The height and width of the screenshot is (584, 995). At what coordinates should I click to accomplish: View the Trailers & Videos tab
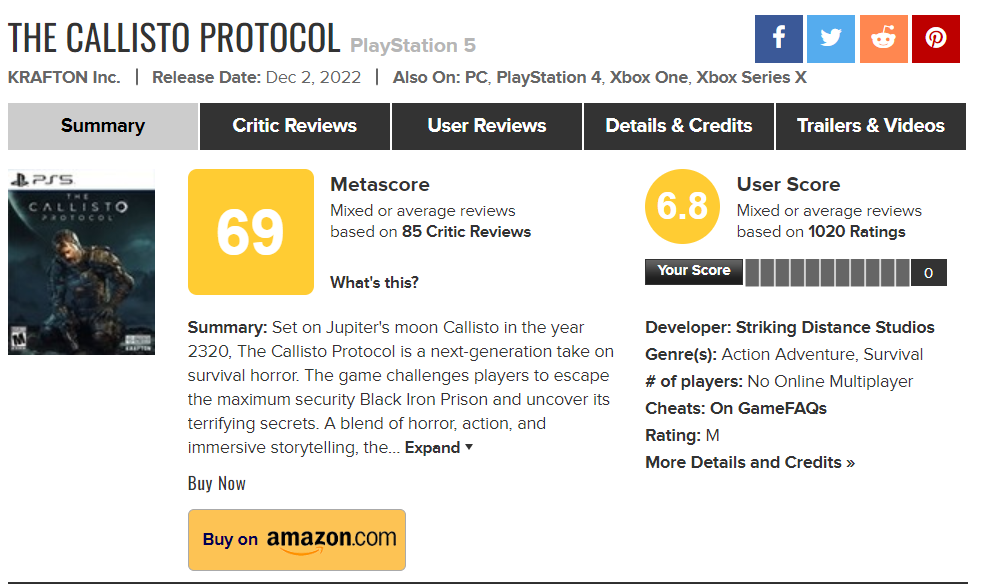pos(871,126)
